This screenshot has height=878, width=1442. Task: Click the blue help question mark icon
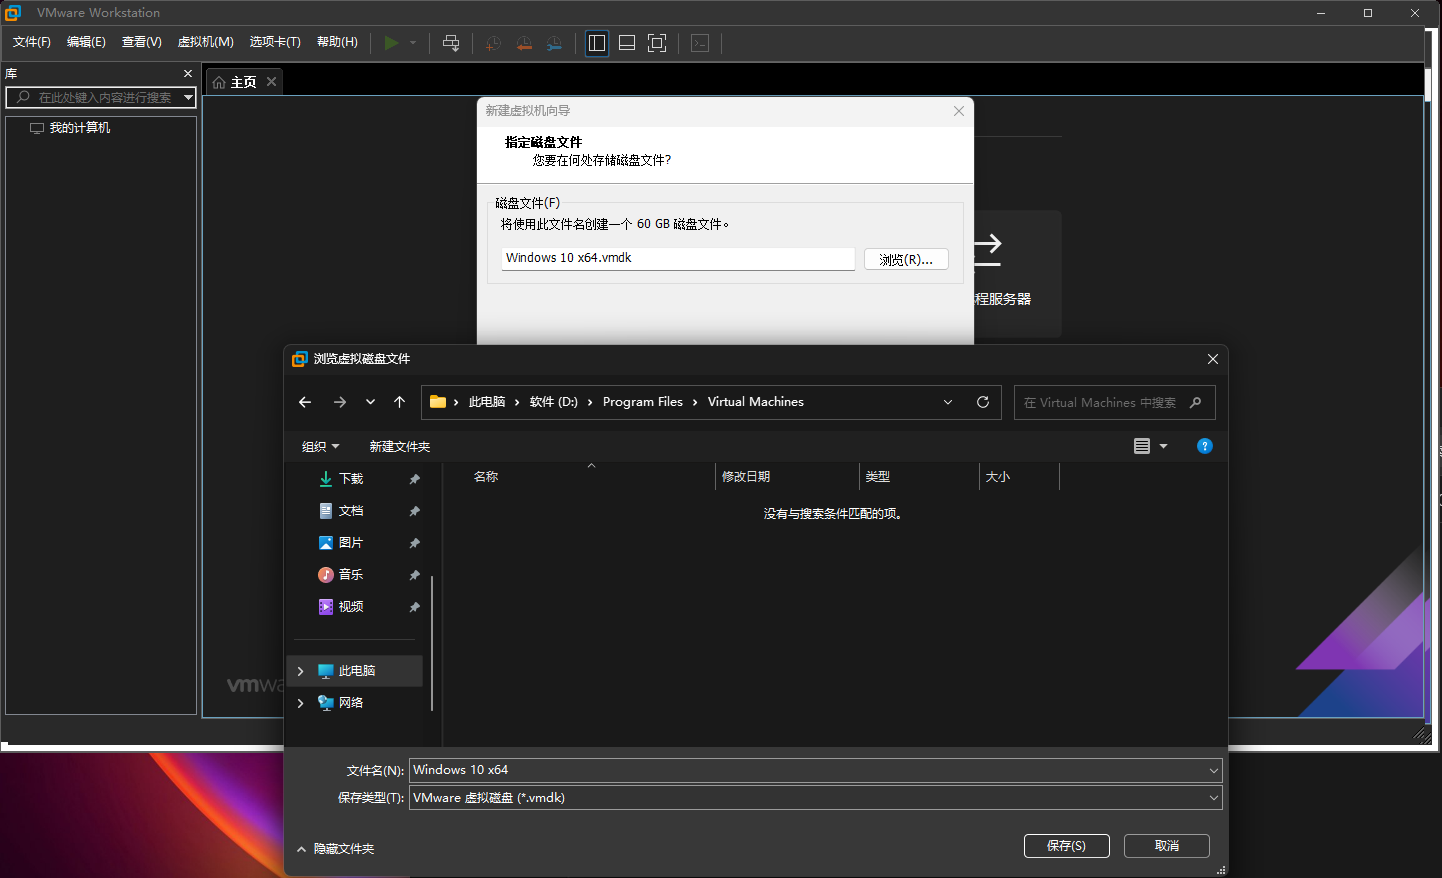click(1204, 446)
